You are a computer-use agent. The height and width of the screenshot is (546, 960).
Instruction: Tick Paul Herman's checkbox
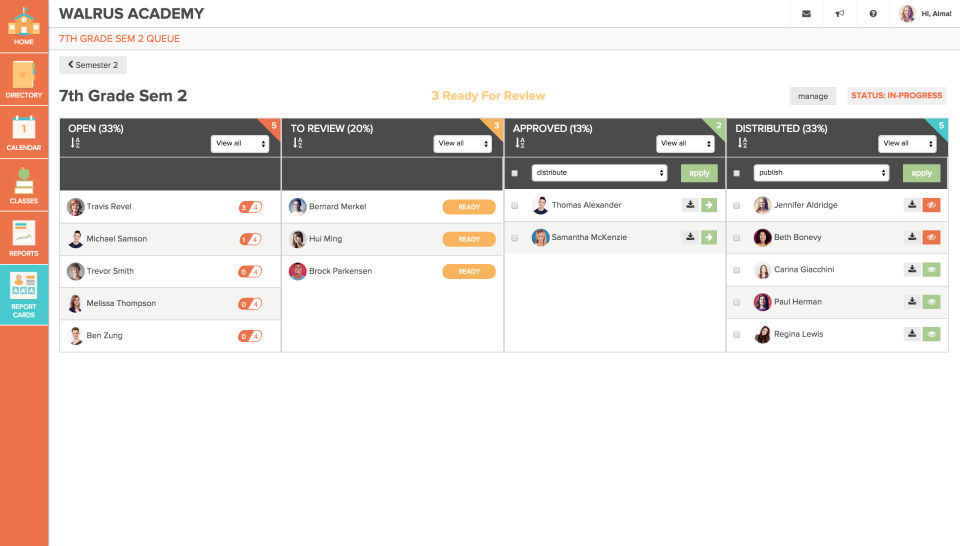pyautogui.click(x=737, y=302)
